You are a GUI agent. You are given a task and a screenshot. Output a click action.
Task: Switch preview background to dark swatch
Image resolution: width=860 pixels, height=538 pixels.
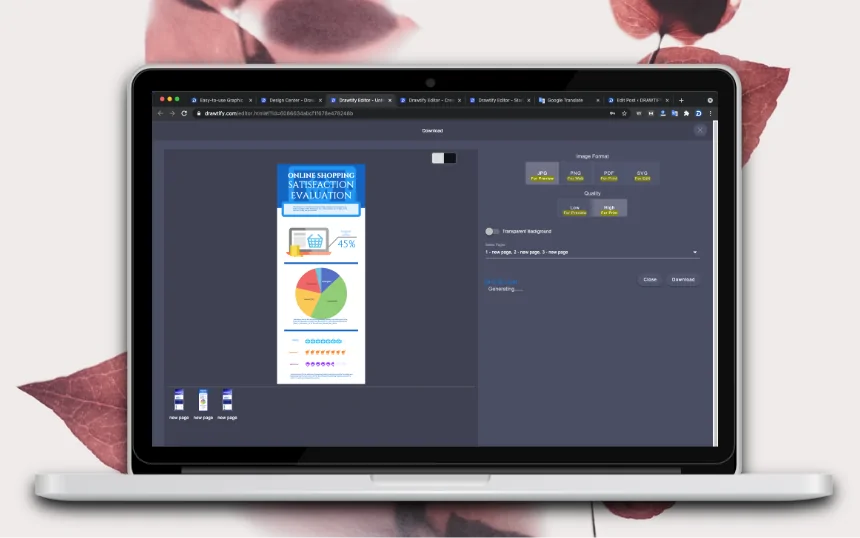pyautogui.click(x=450, y=158)
